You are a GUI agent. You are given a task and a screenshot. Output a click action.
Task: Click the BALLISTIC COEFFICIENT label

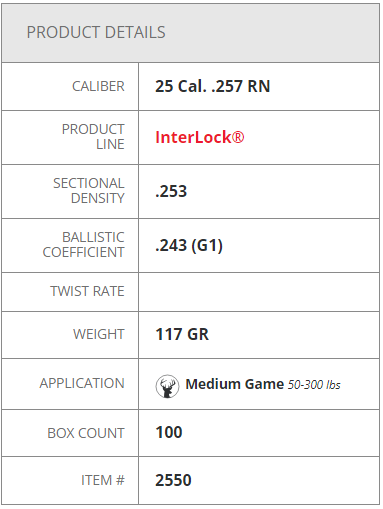84,245
